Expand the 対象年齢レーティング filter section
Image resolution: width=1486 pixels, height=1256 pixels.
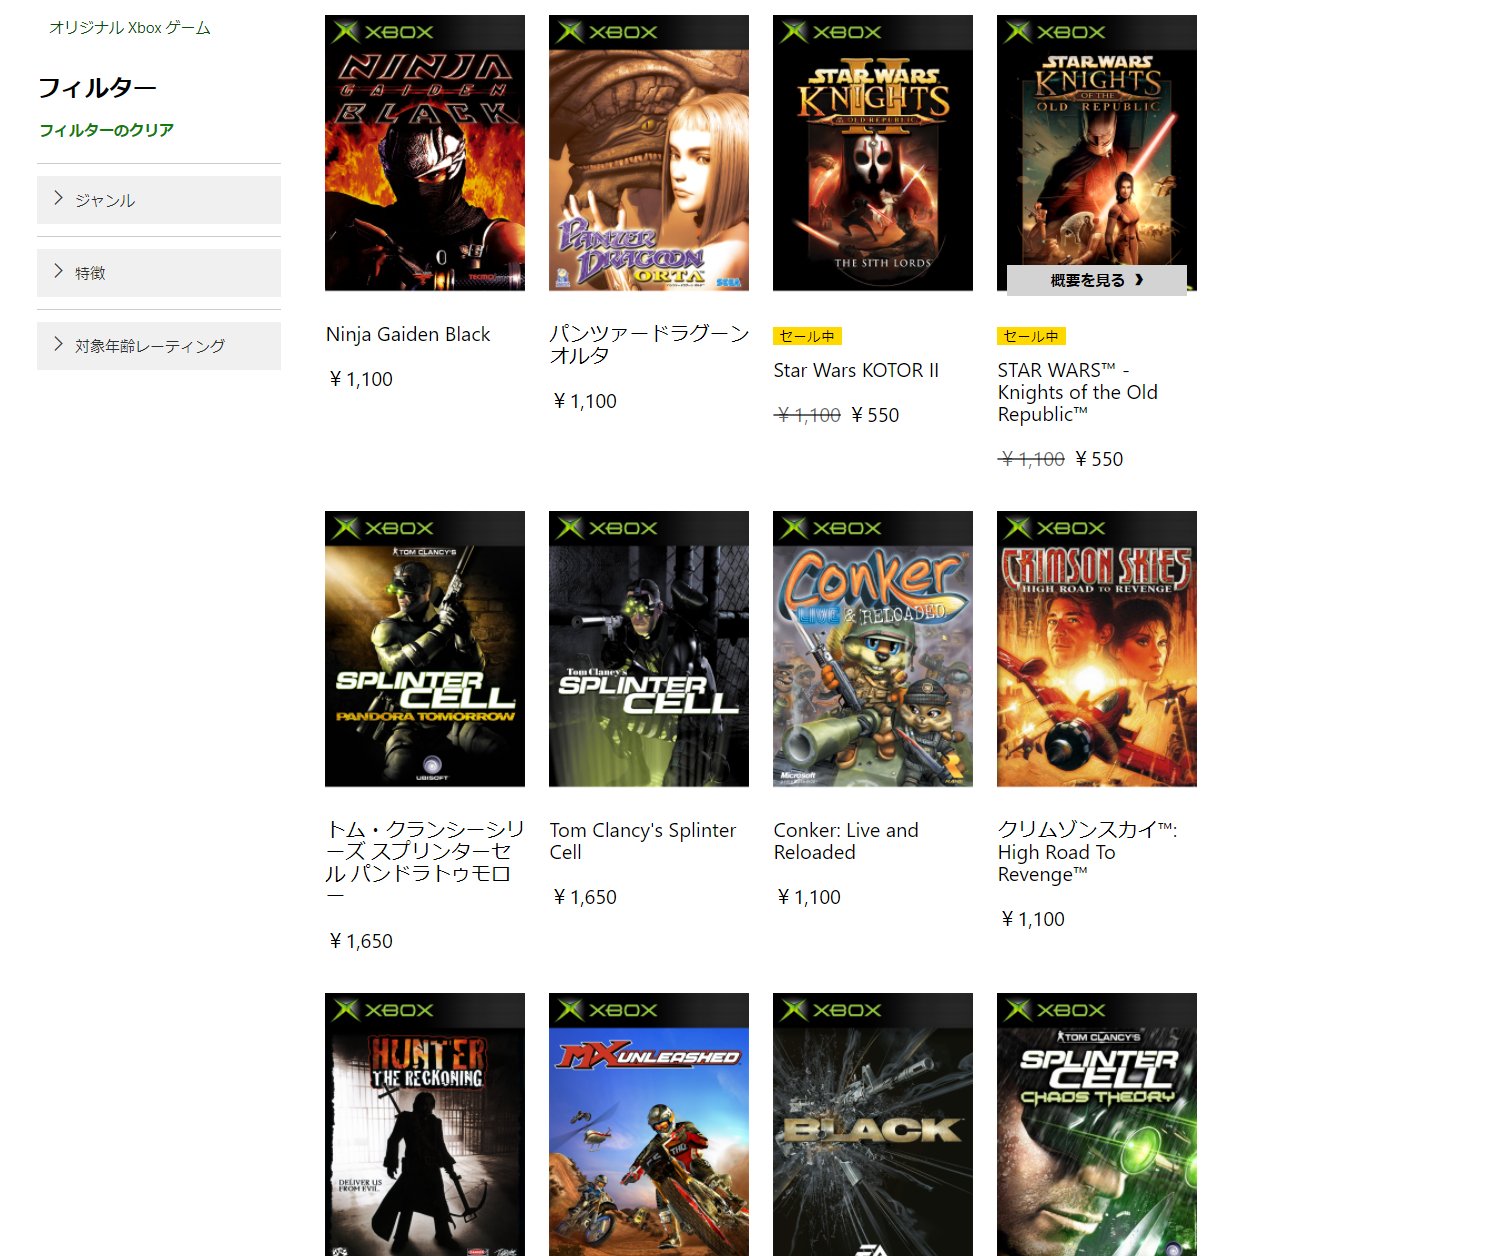159,346
